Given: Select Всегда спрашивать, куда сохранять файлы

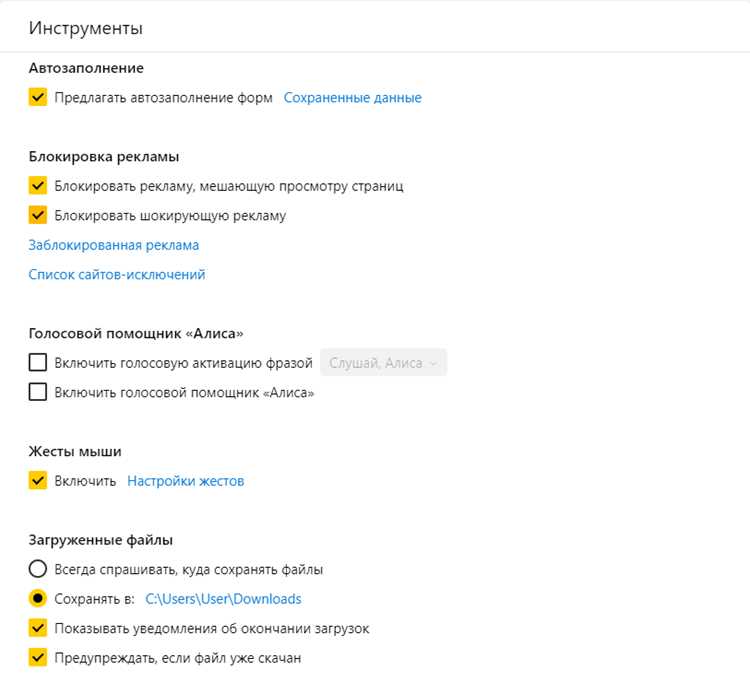Looking at the screenshot, I should [38, 569].
